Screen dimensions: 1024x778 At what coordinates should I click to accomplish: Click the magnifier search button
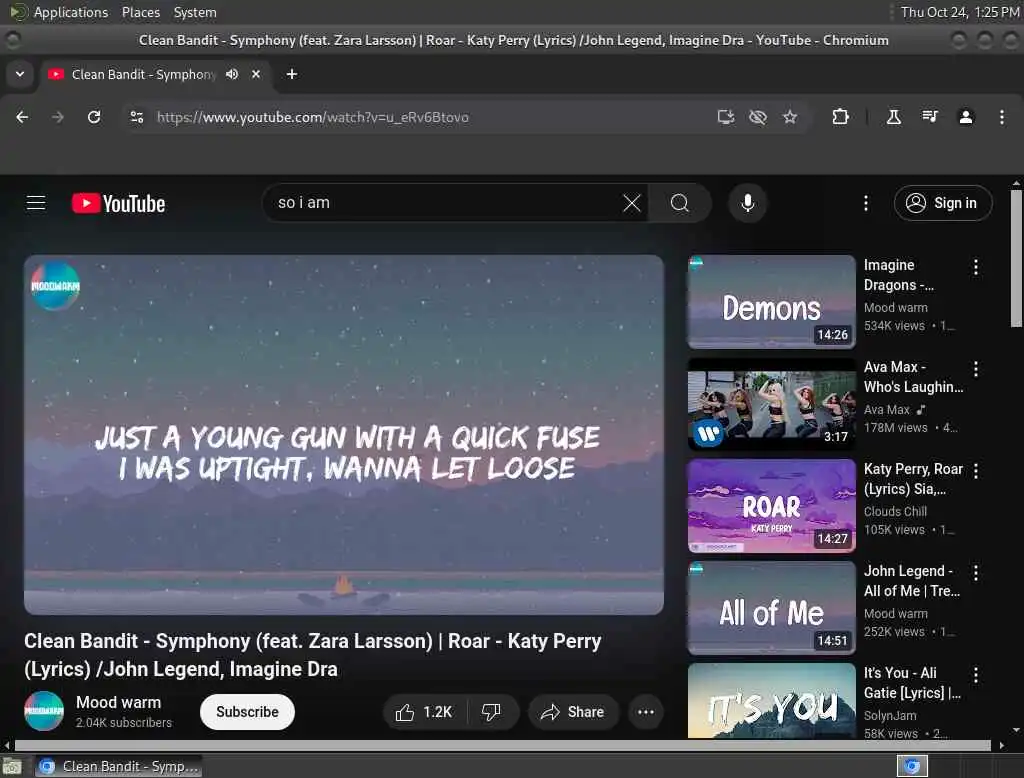[x=680, y=203]
